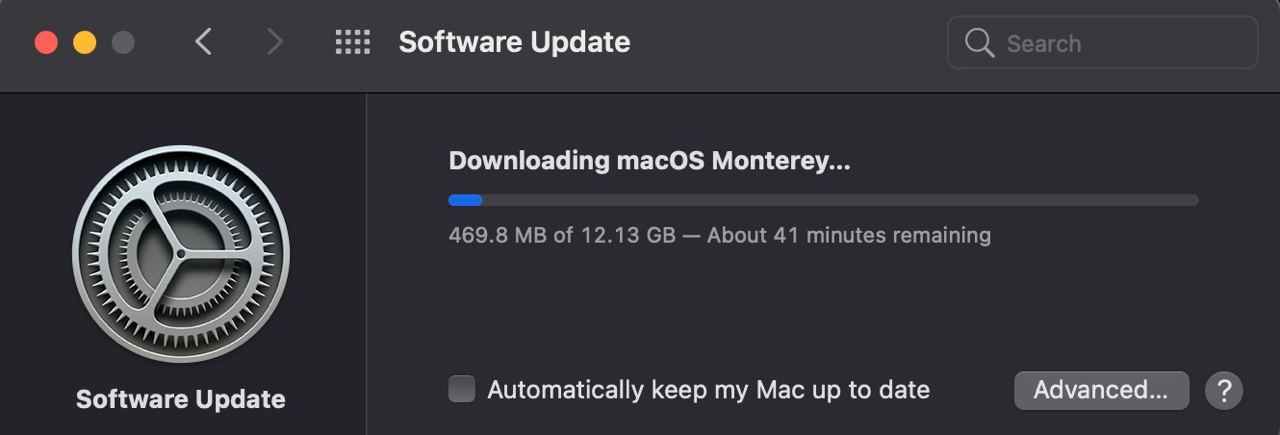Click the magnifying glass search icon
Viewport: 1280px width, 435px height.
979,43
